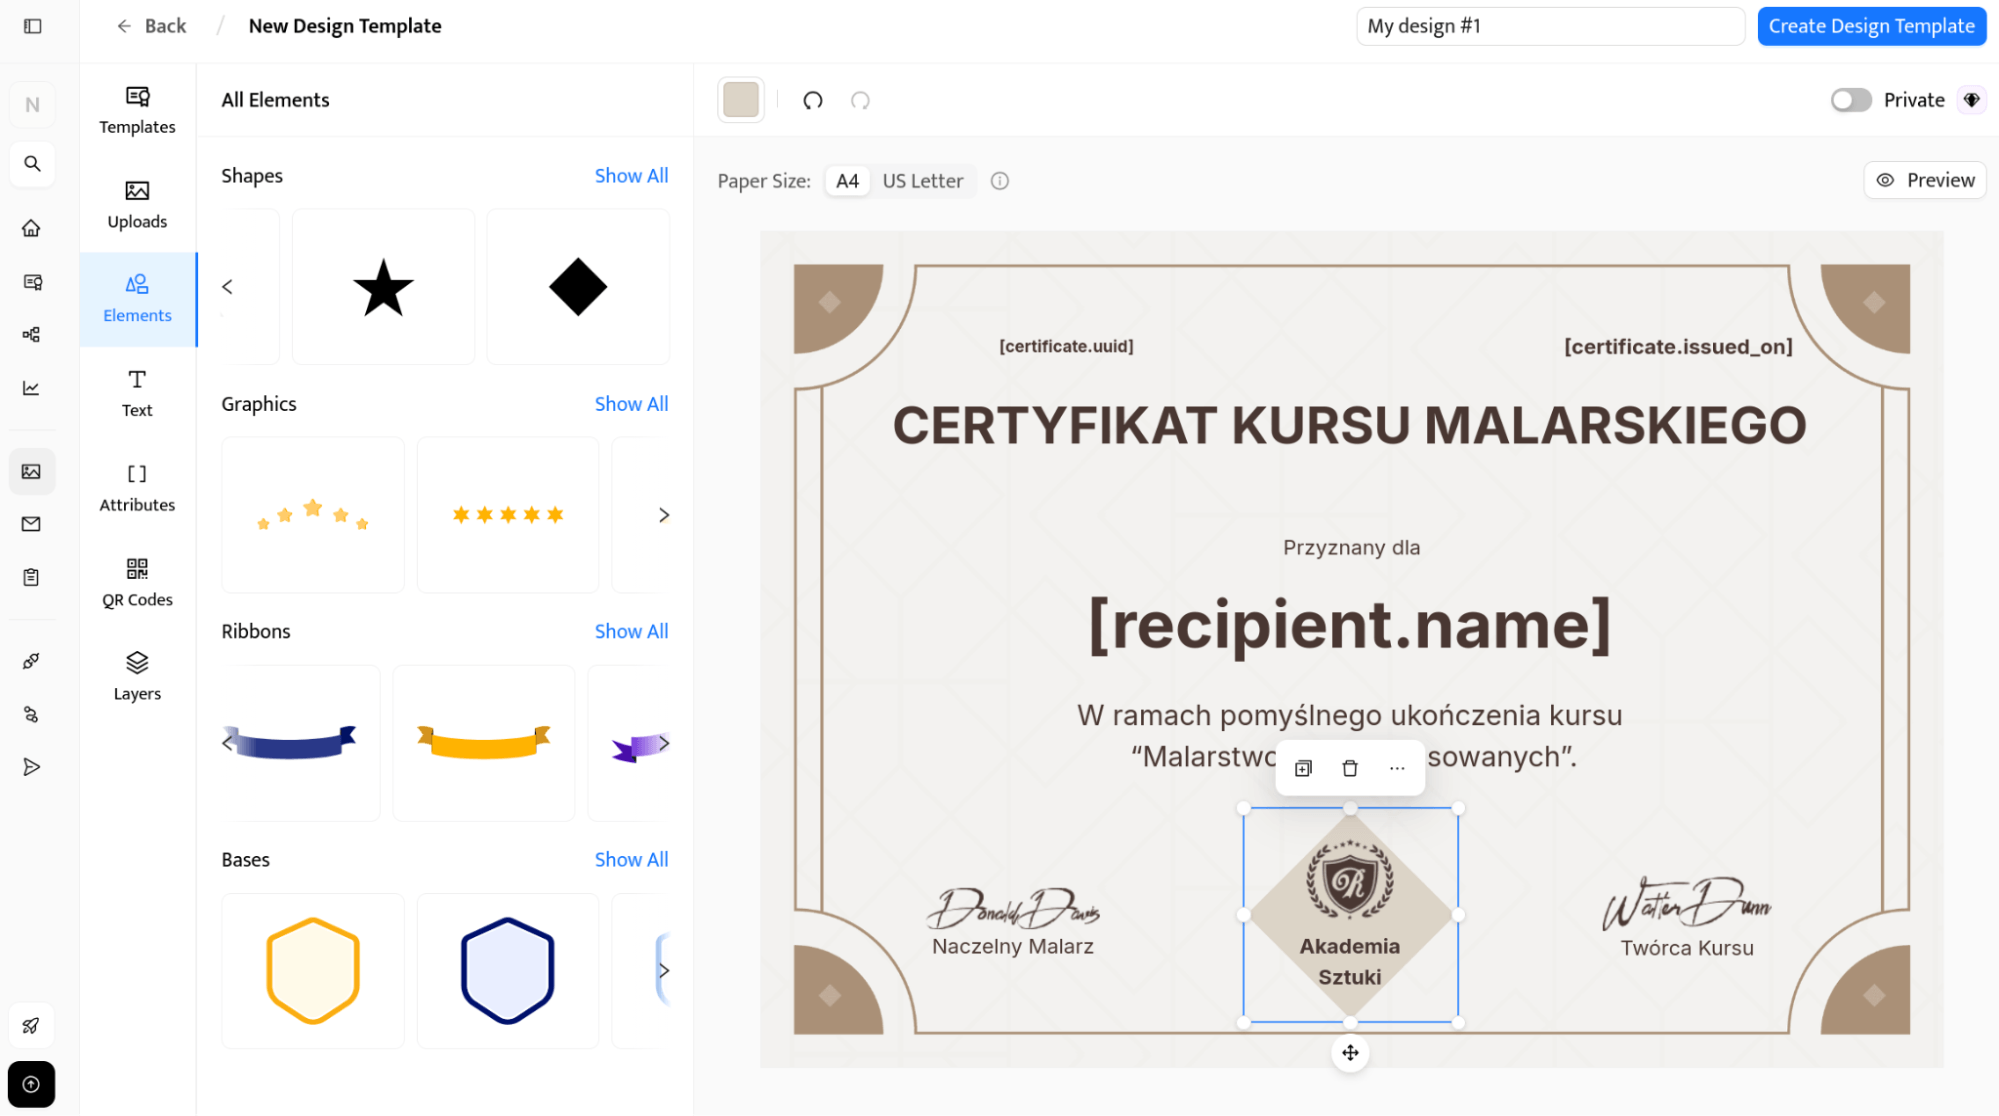
Task: Open the mail envelope icon in left rail
Action: pyautogui.click(x=32, y=524)
